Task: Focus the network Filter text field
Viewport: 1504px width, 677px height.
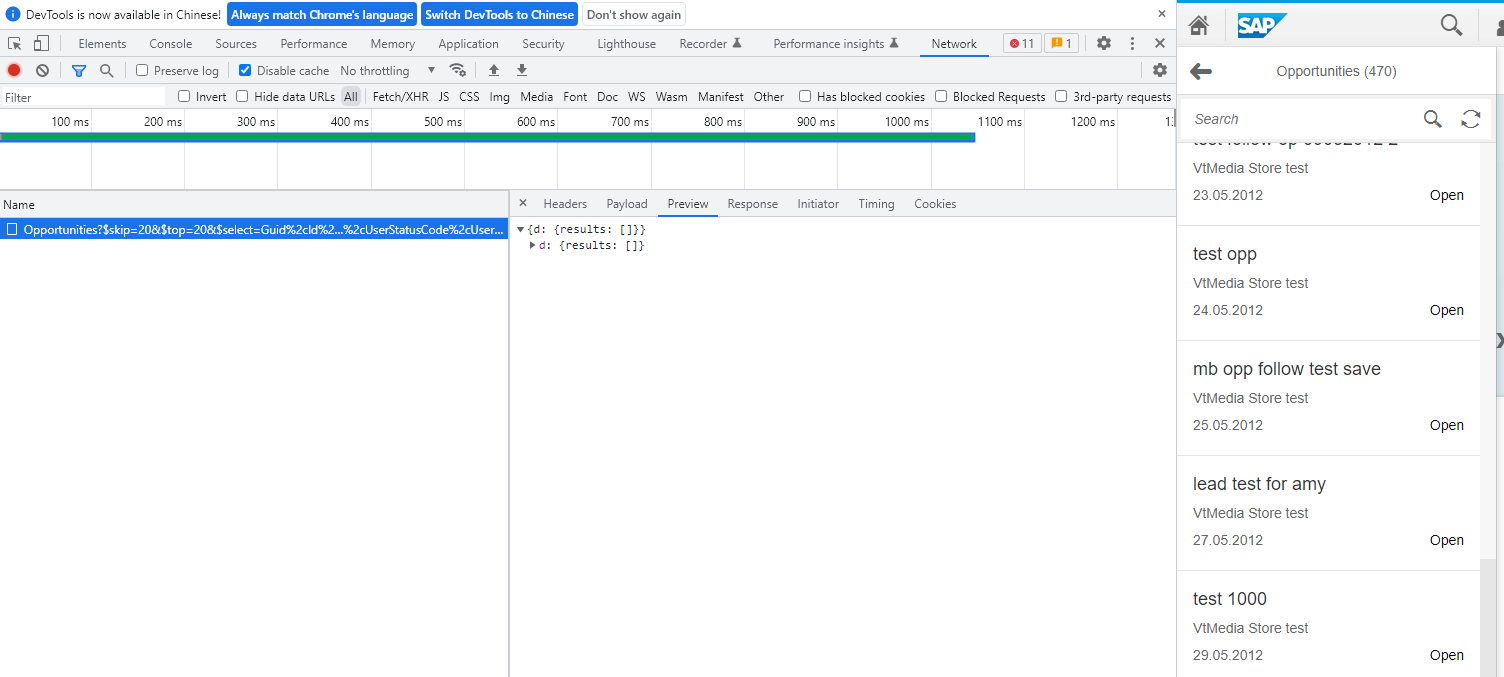Action: point(83,97)
